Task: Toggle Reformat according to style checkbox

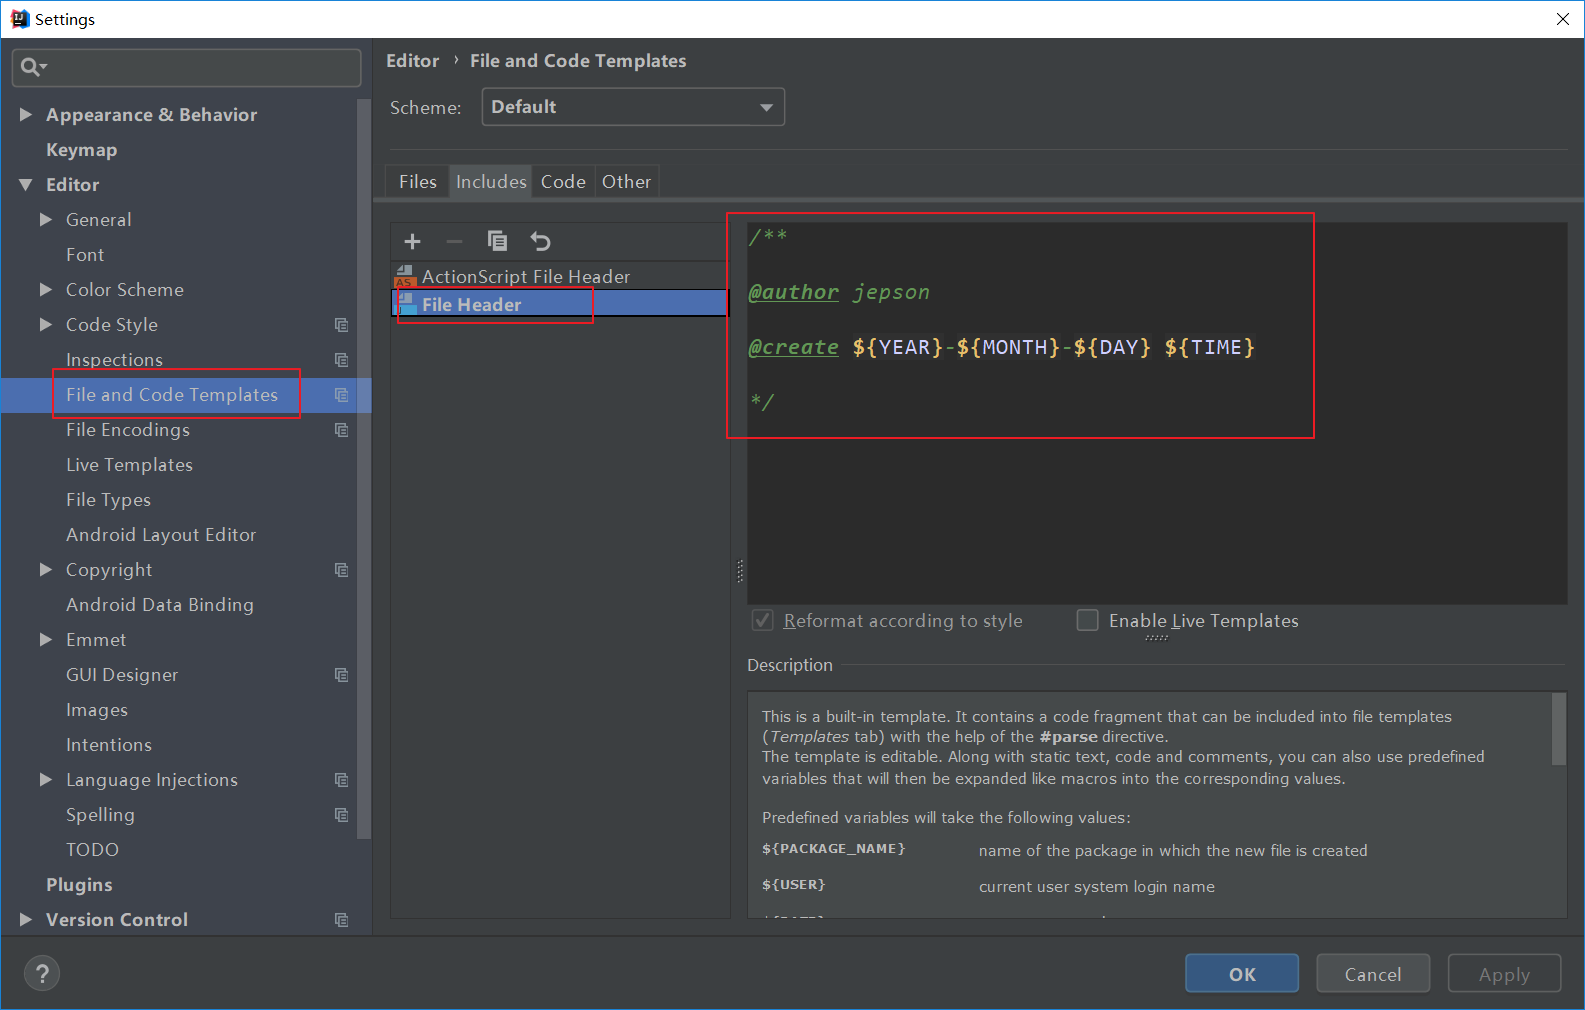Action: (x=763, y=620)
